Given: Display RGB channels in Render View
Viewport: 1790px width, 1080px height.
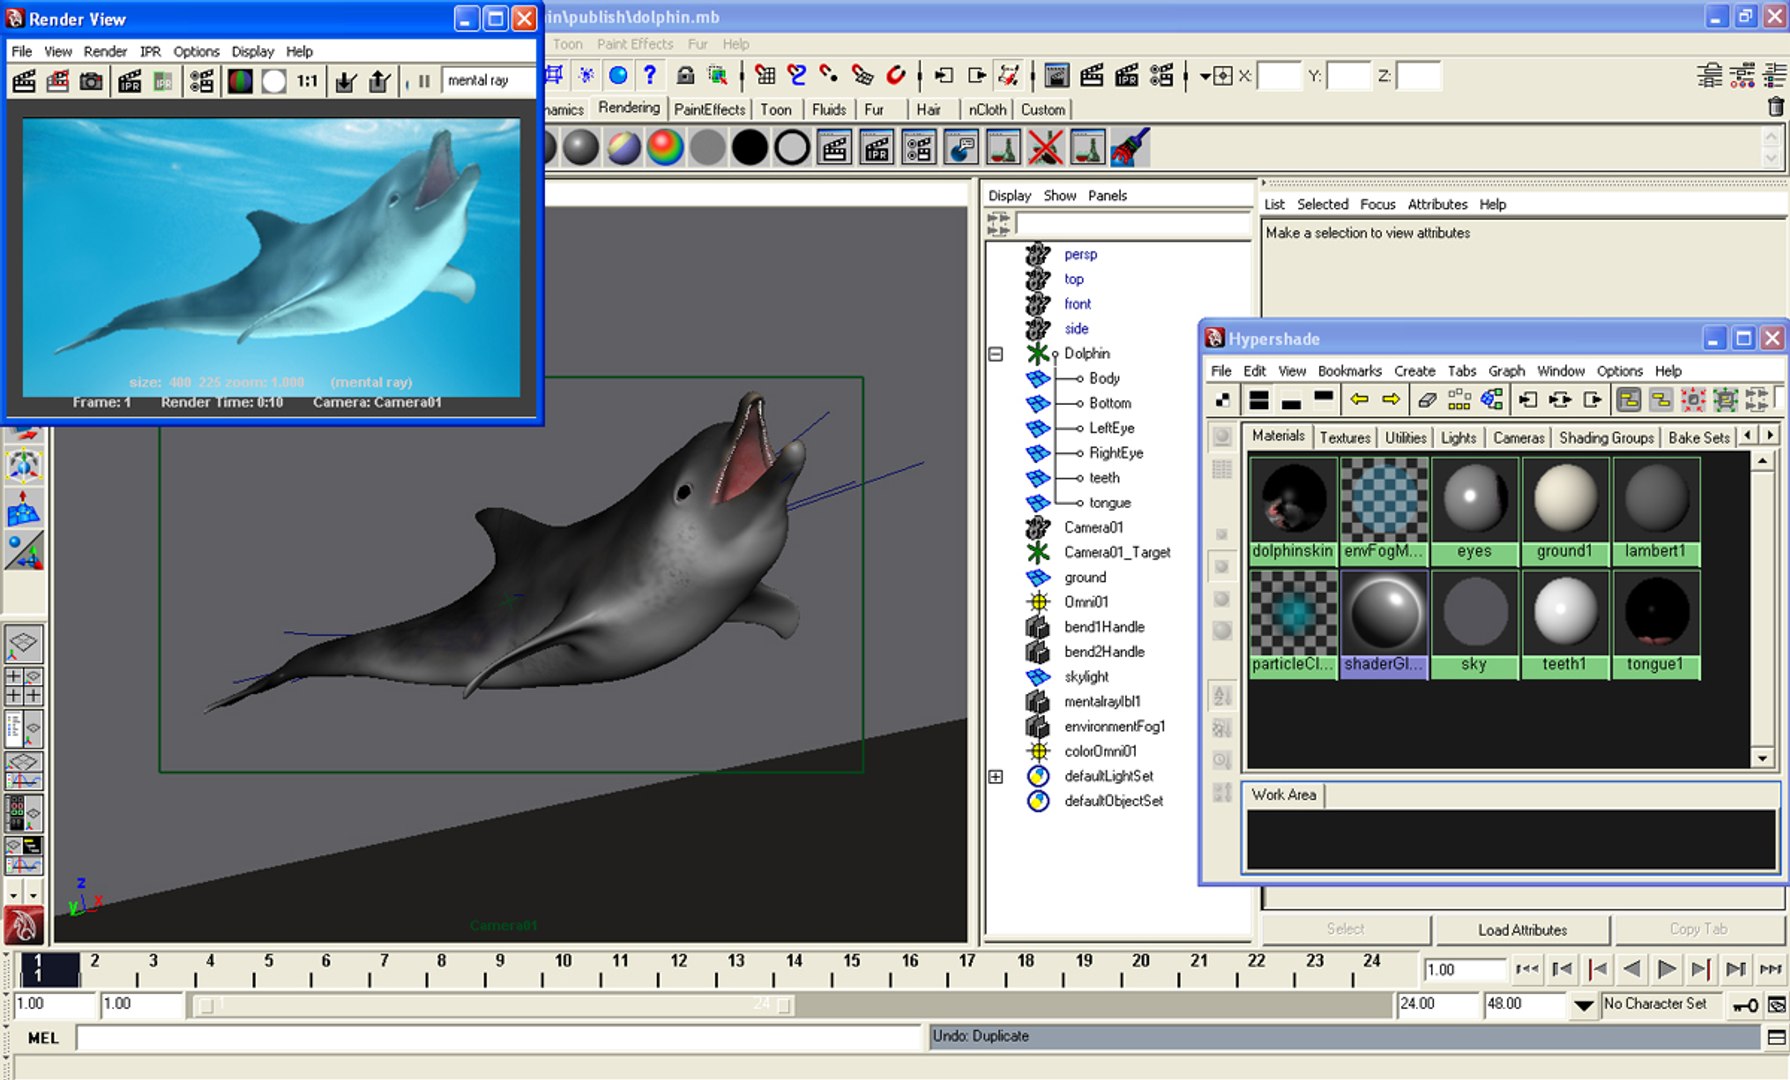Looking at the screenshot, I should [240, 81].
